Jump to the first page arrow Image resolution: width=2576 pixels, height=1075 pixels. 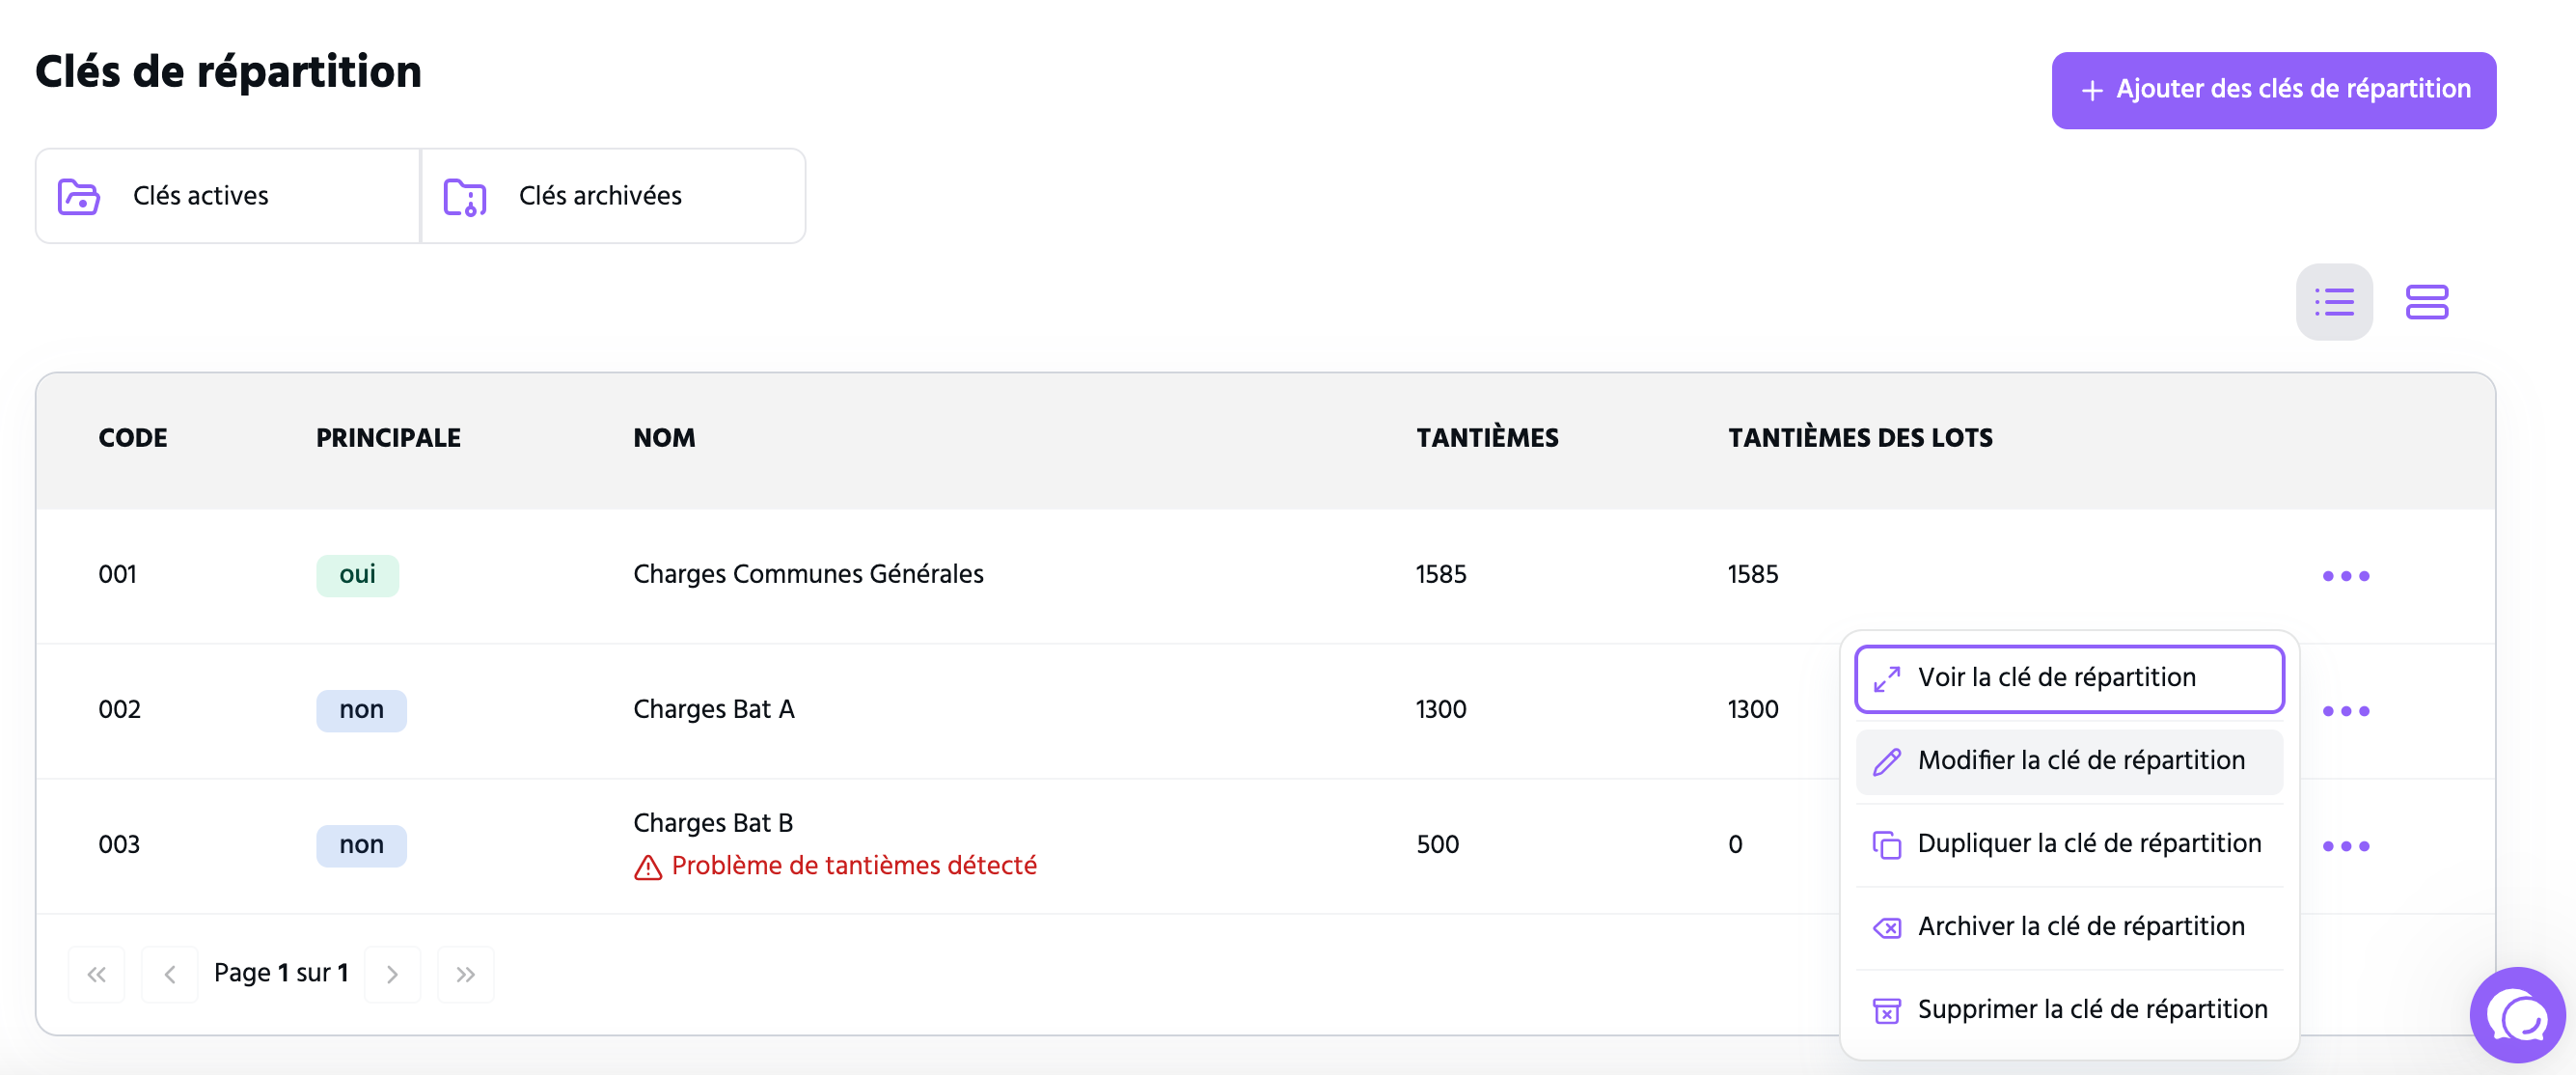point(96,974)
